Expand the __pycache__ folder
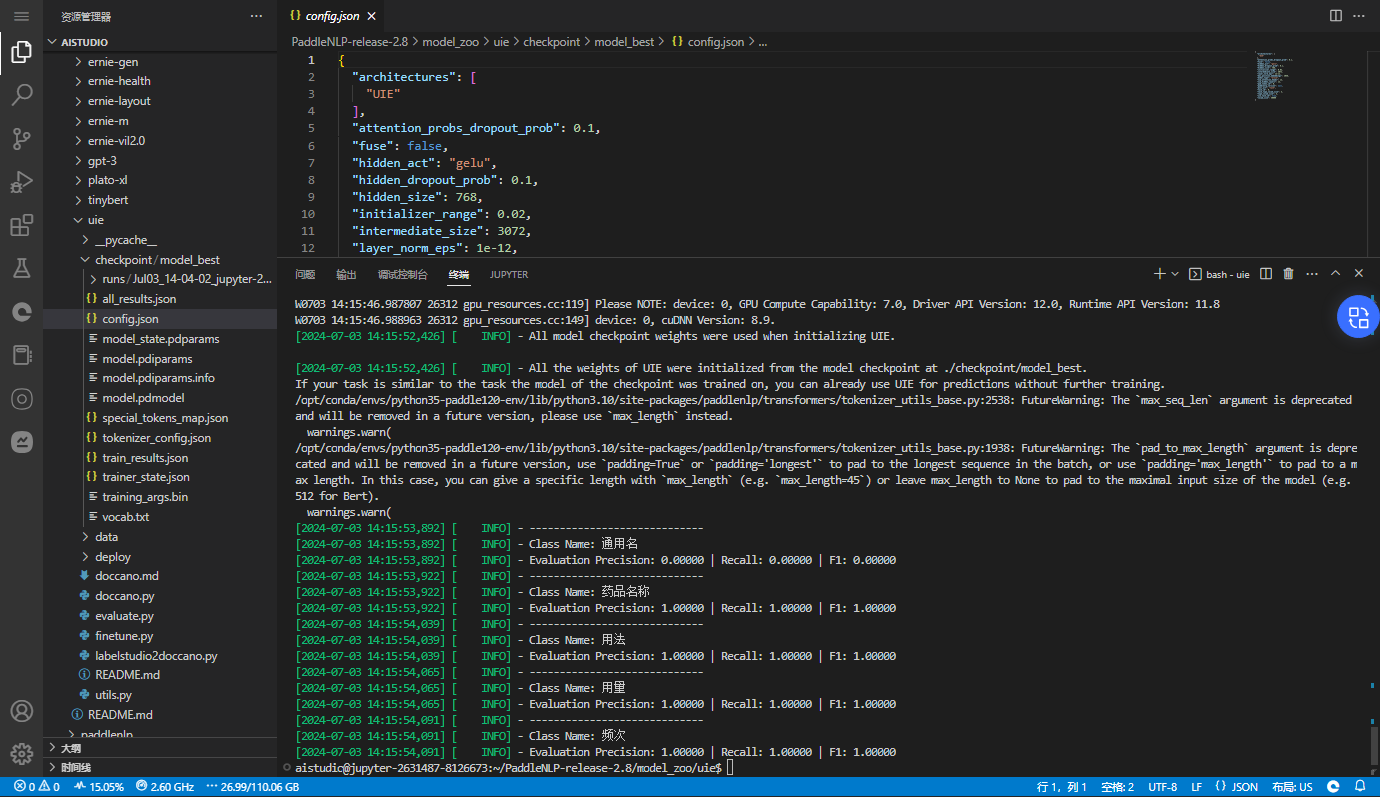The height and width of the screenshot is (797, 1380). click(x=160, y=240)
